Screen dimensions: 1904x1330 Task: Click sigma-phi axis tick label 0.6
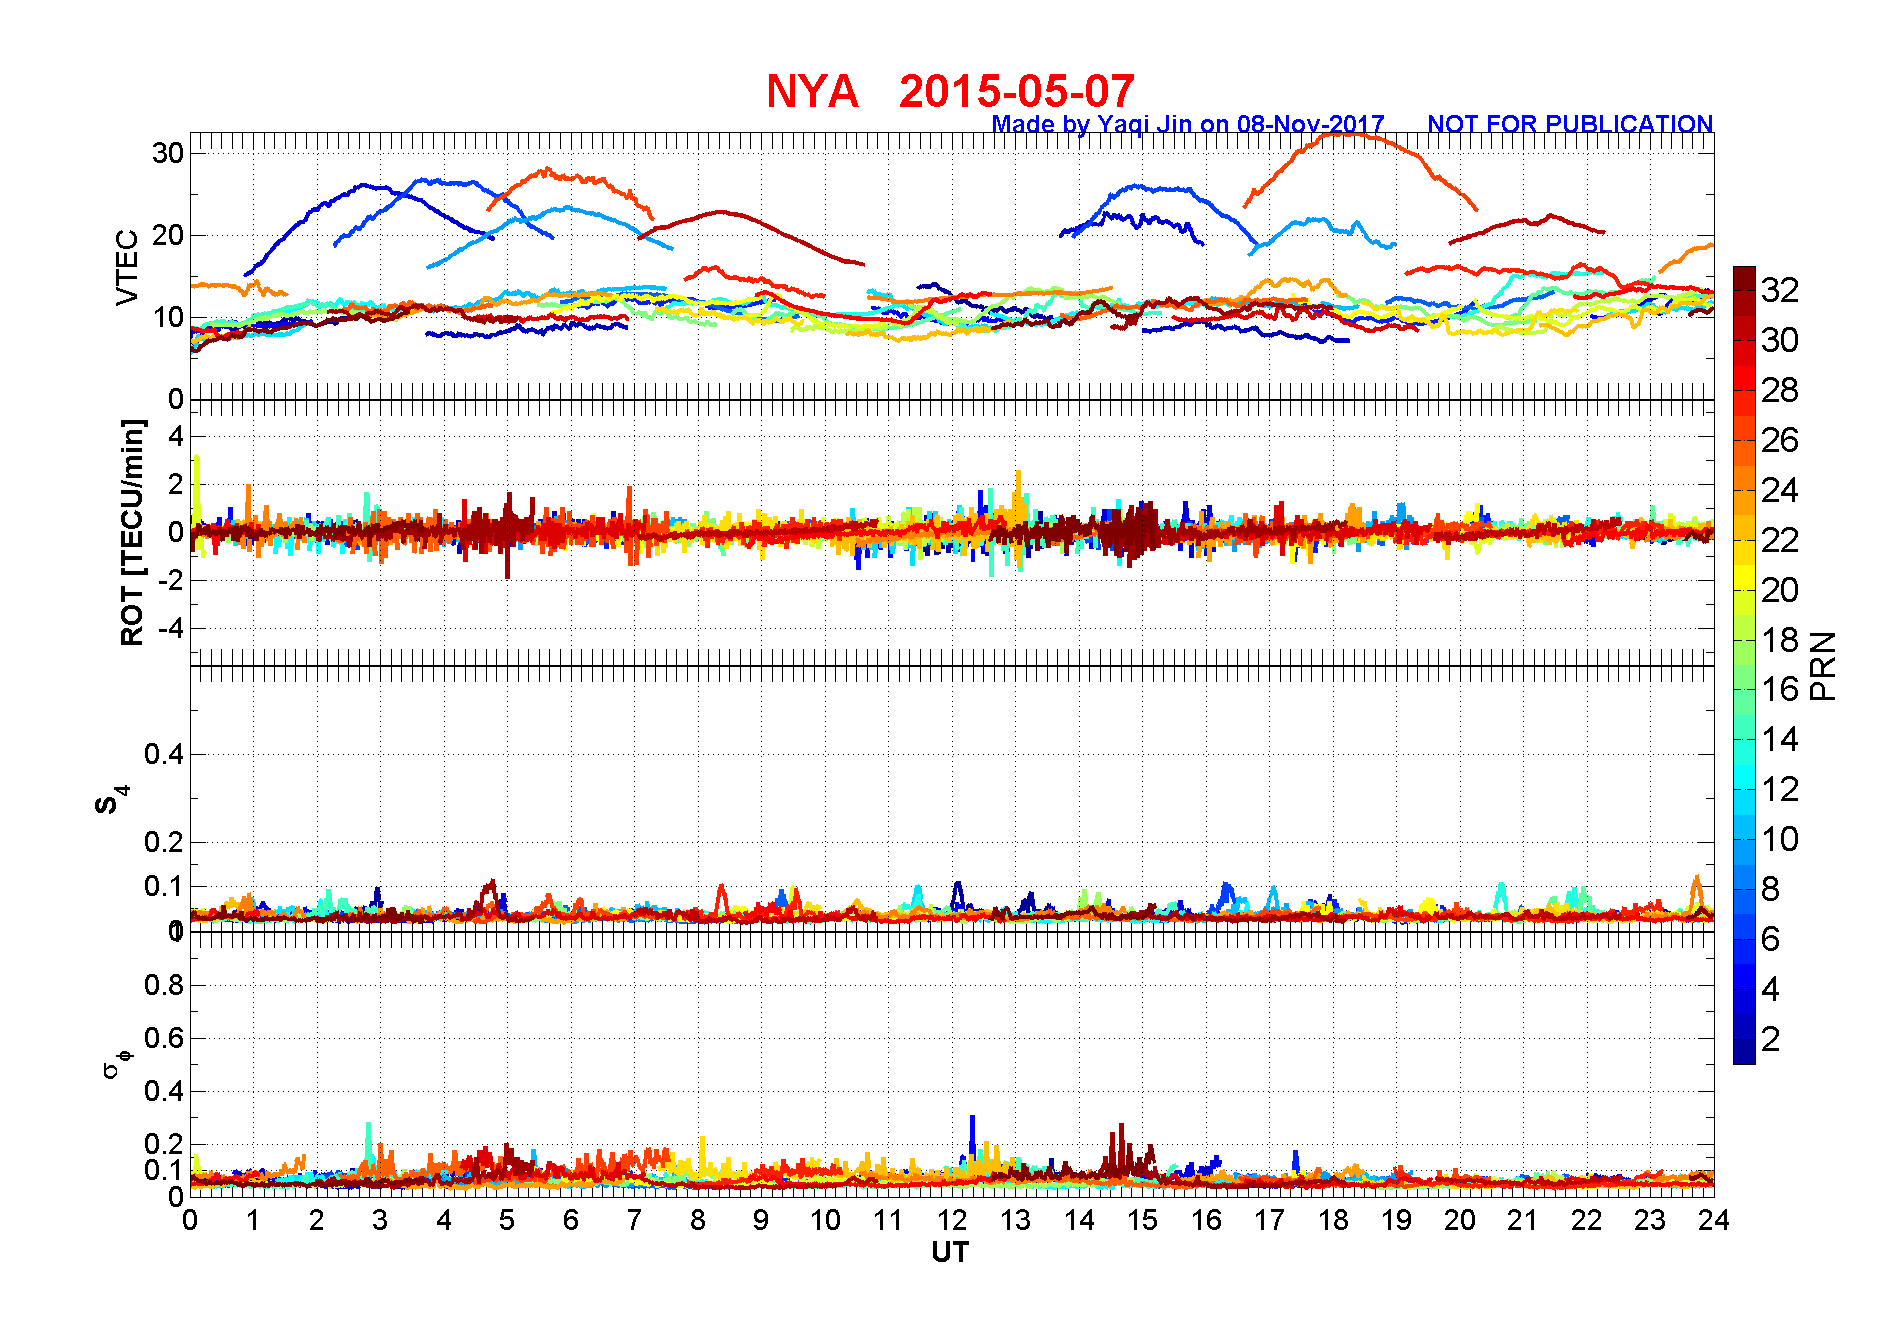click(x=164, y=1038)
